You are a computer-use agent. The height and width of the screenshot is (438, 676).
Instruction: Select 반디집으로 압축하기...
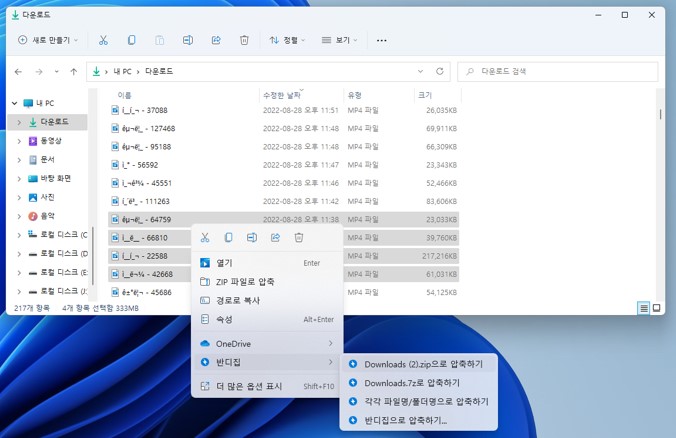[419, 420]
